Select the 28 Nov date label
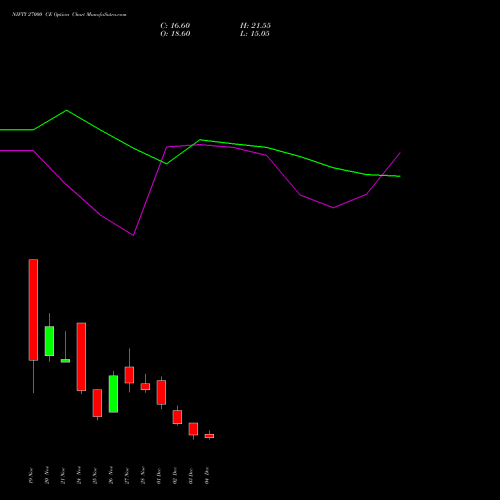Screen dimensions: 500x500 [143, 475]
